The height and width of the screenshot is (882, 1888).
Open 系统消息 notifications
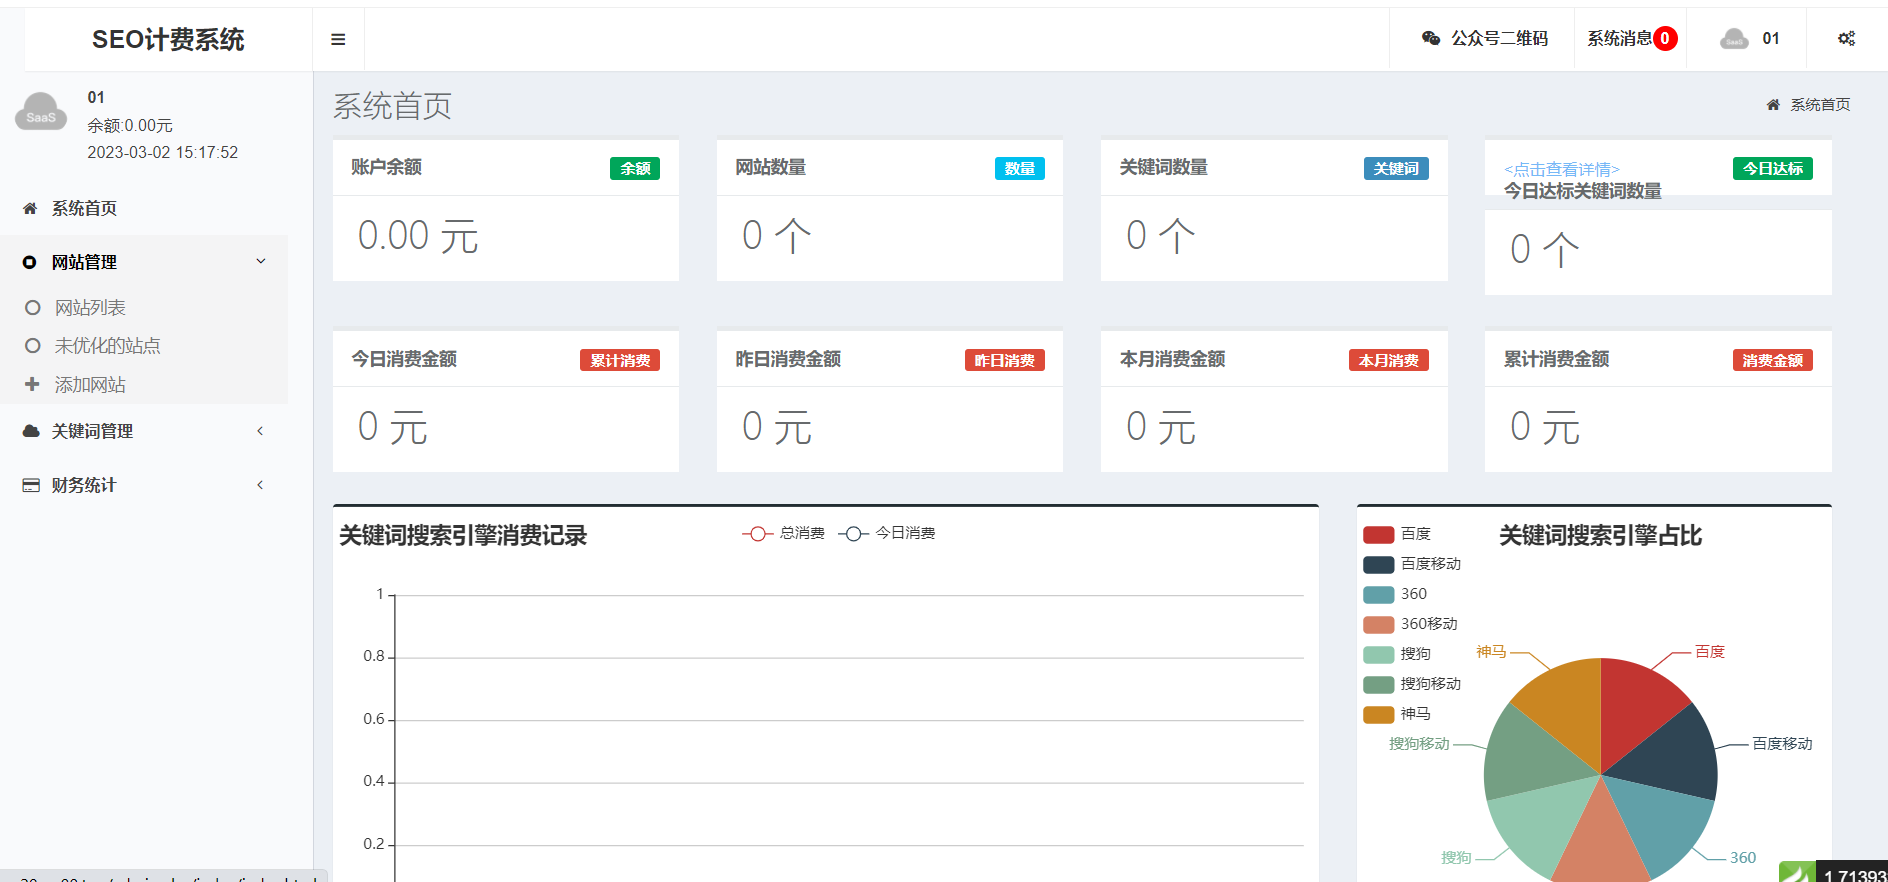[1619, 38]
